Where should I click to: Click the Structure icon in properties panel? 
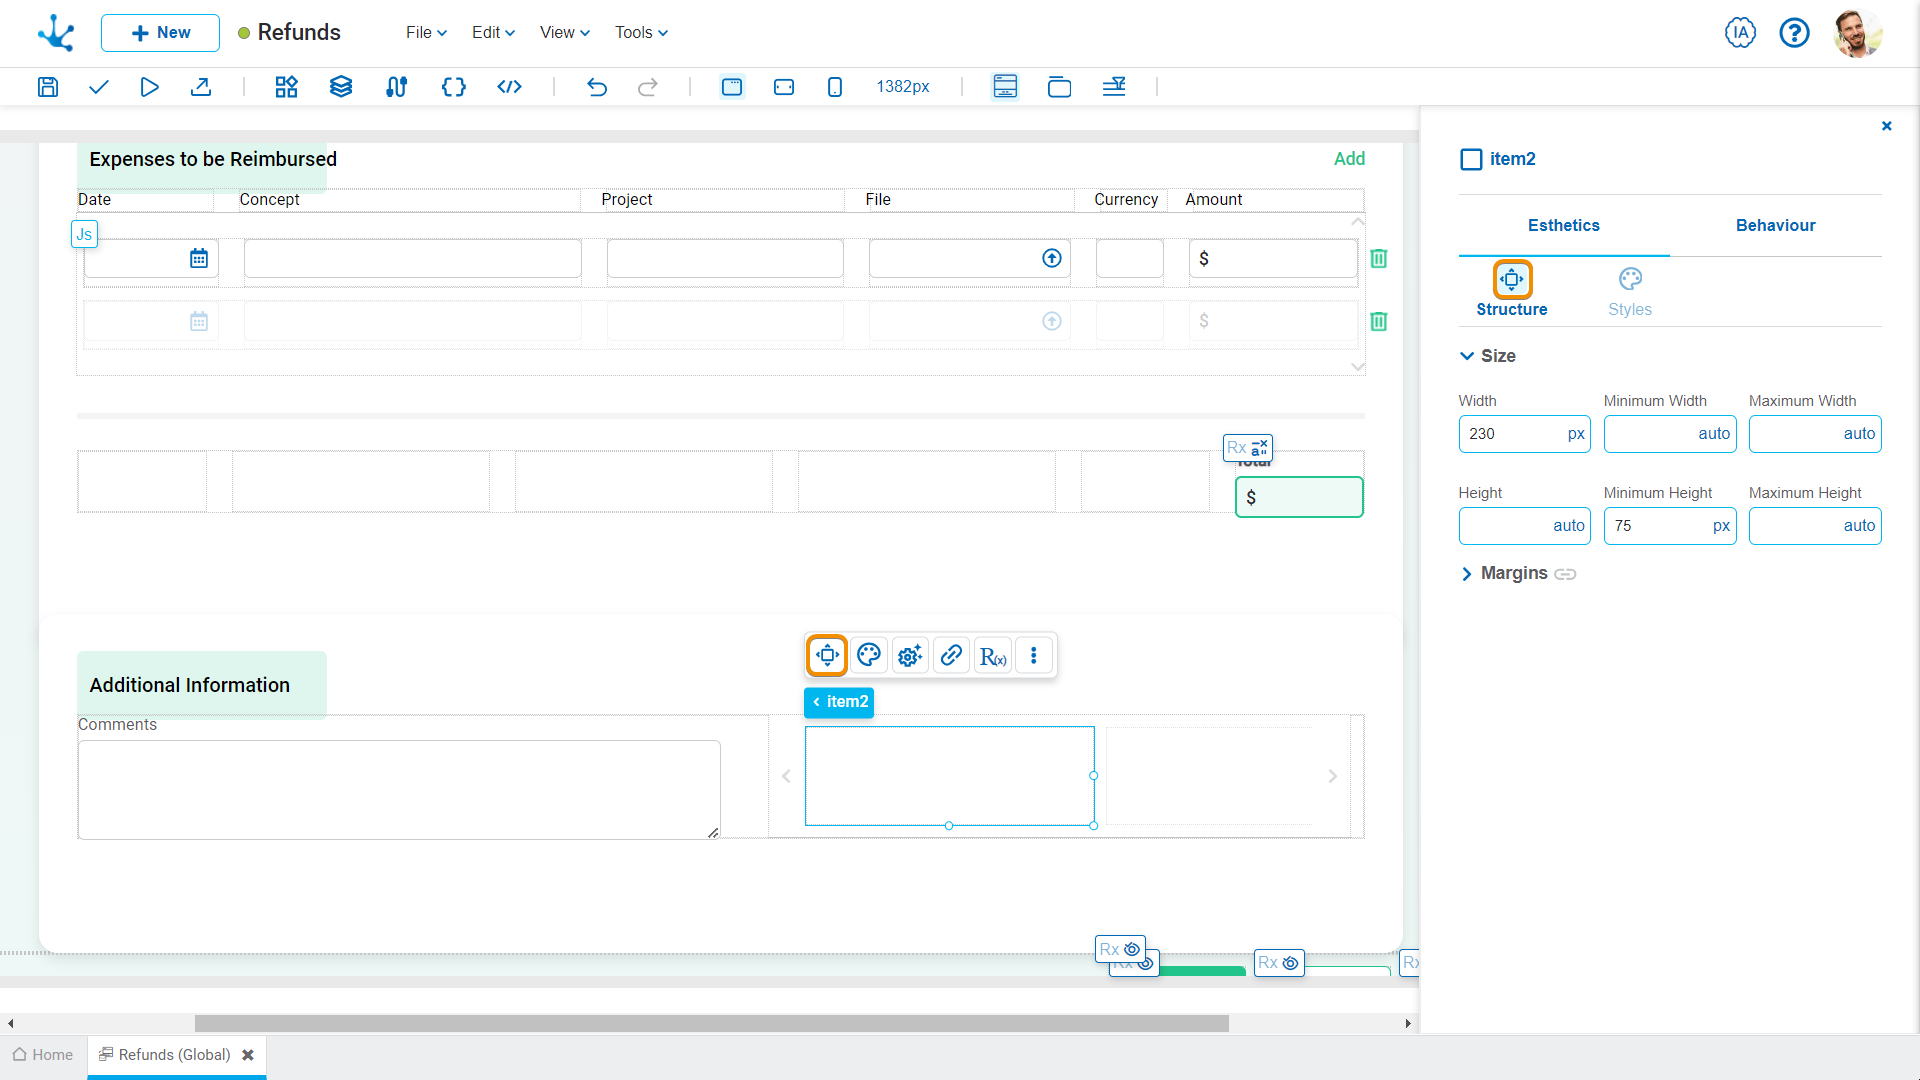(x=1513, y=280)
